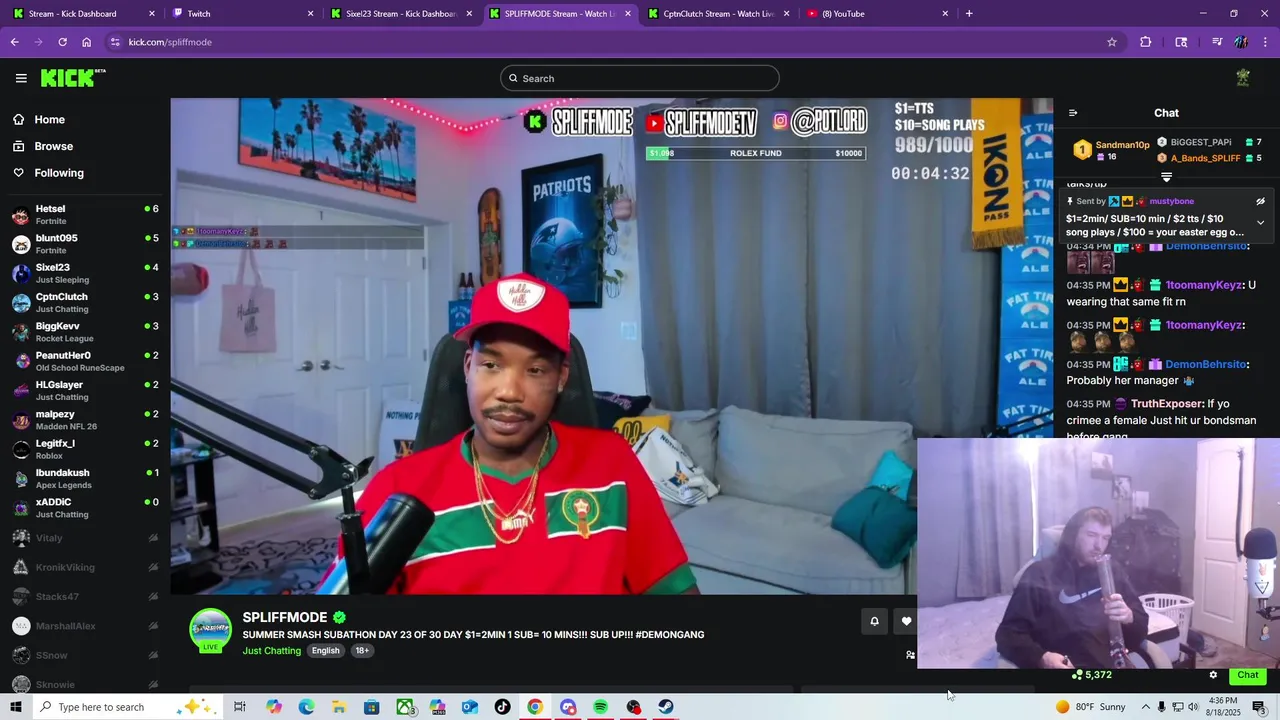Viewport: 1280px width, 720px height.
Task: Open offline channel Vitaly
Action: click(85, 538)
